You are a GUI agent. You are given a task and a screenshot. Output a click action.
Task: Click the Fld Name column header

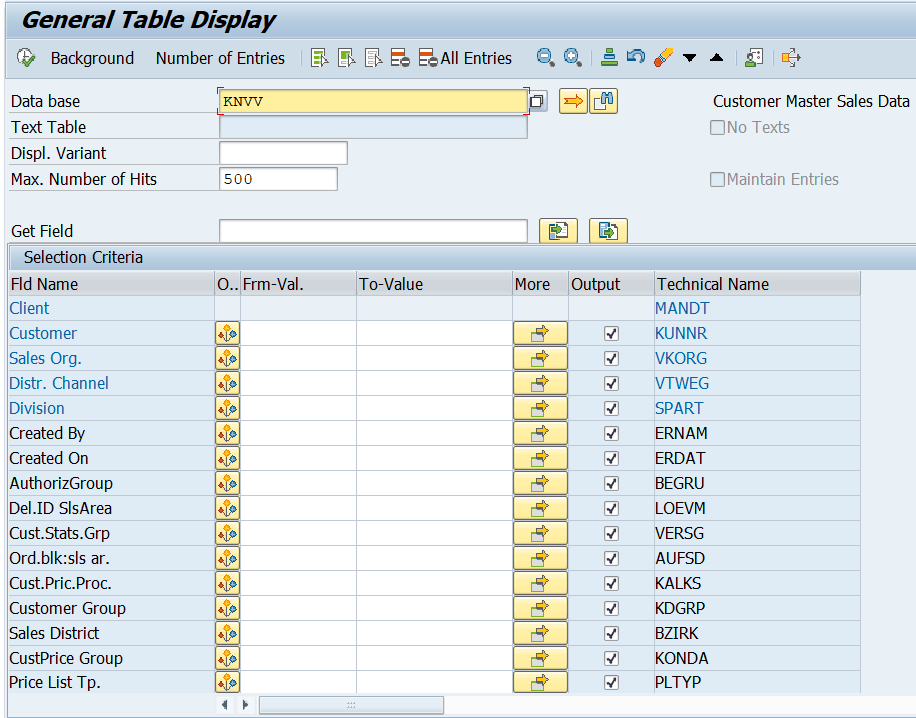click(112, 284)
